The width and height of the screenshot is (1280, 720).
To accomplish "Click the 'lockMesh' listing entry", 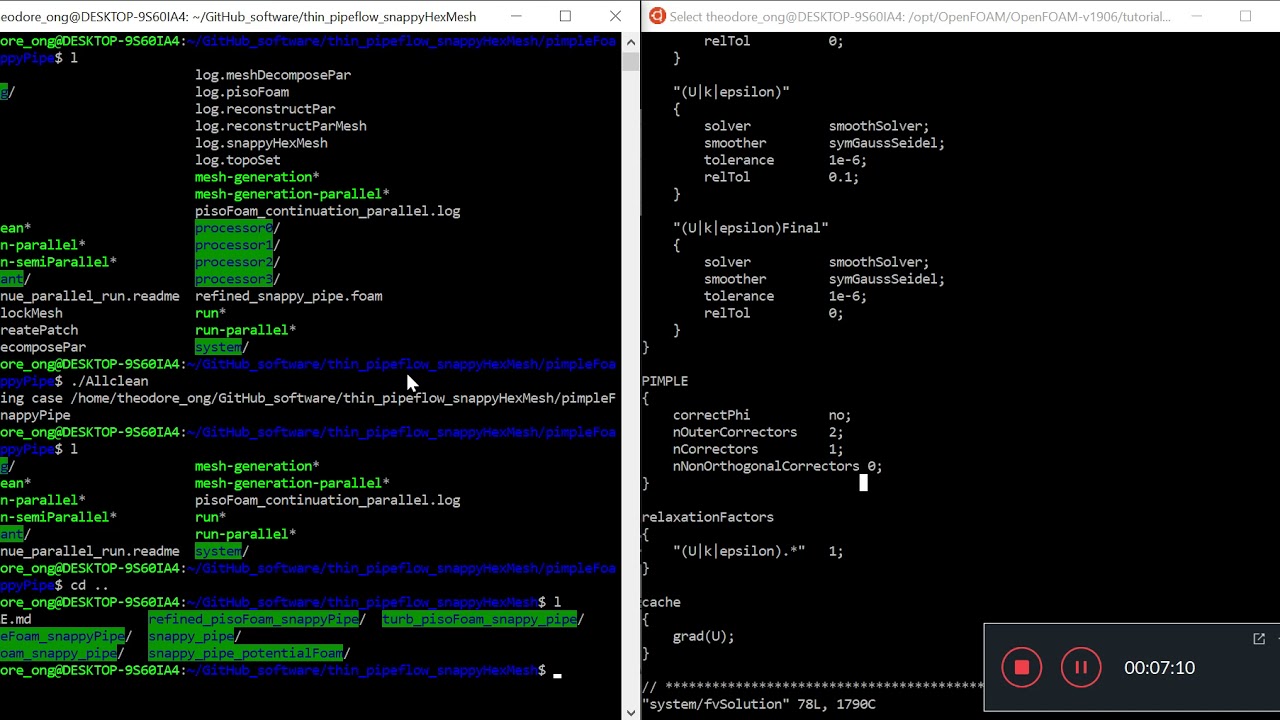I will click(x=31, y=313).
